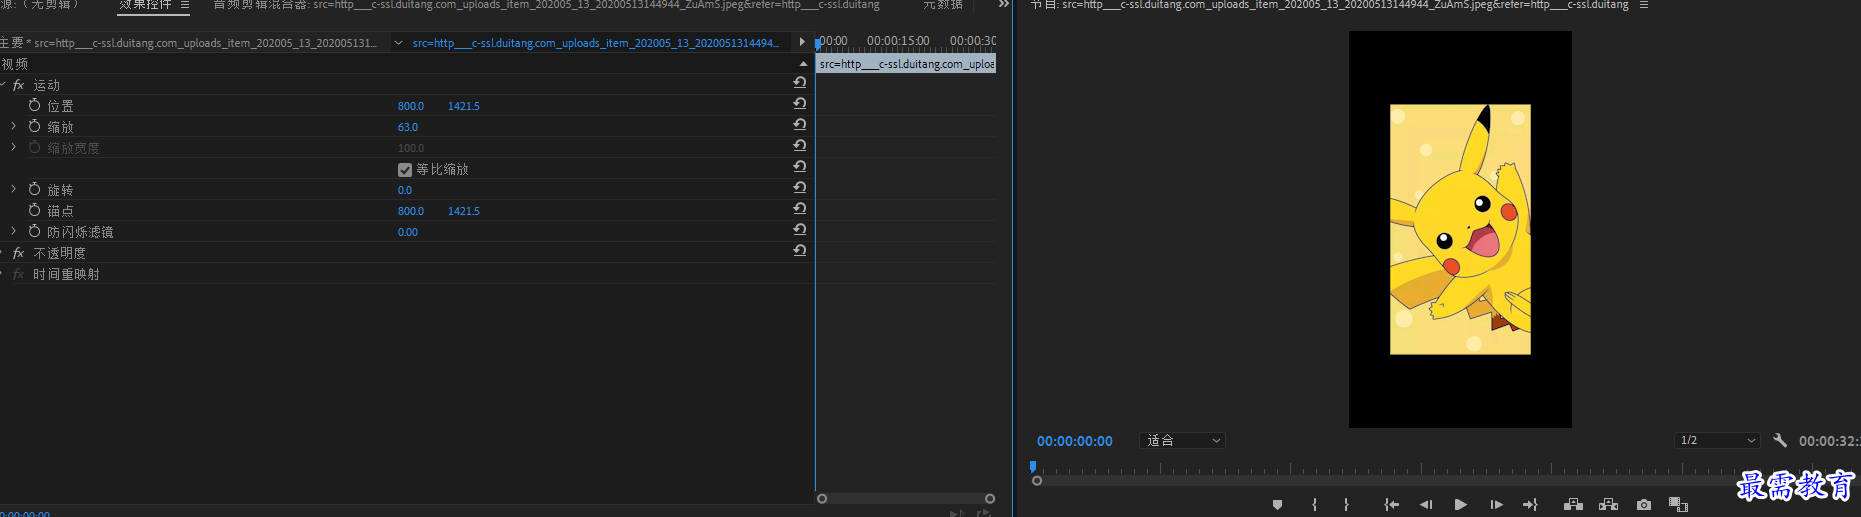Click the Lift button
Viewport: 1861px width, 517px height.
[x=1573, y=505]
